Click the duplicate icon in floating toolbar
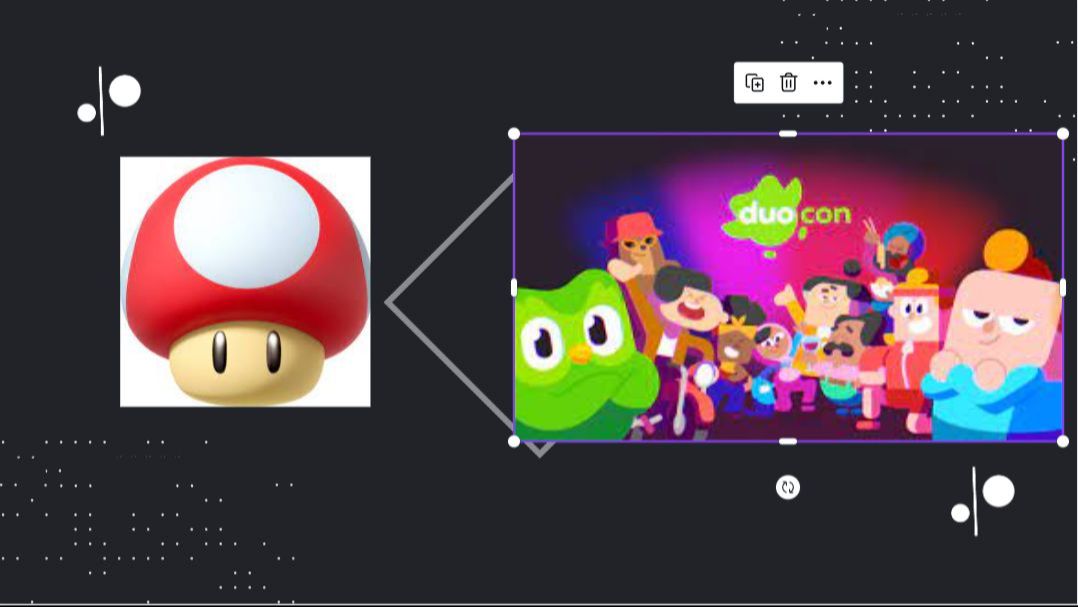The image size is (1078, 607). (754, 82)
